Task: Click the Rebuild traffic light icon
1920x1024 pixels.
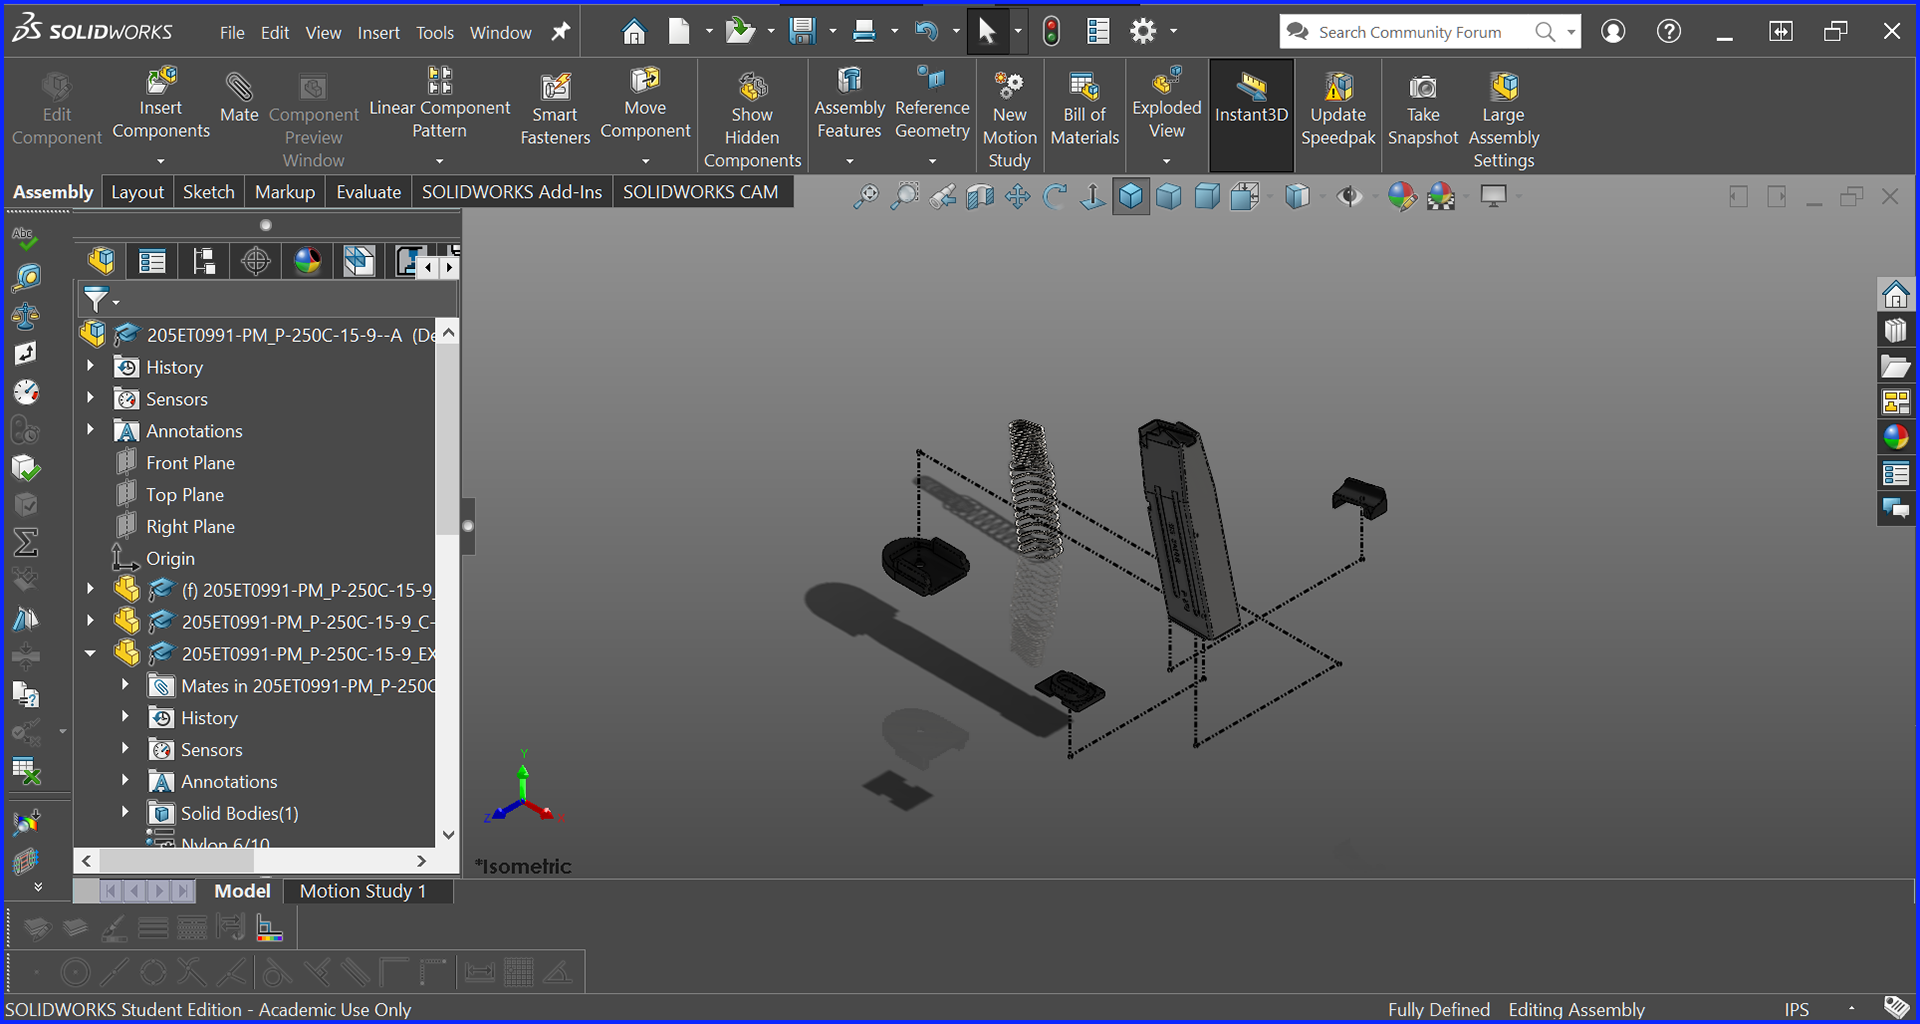Action: click(x=1051, y=32)
